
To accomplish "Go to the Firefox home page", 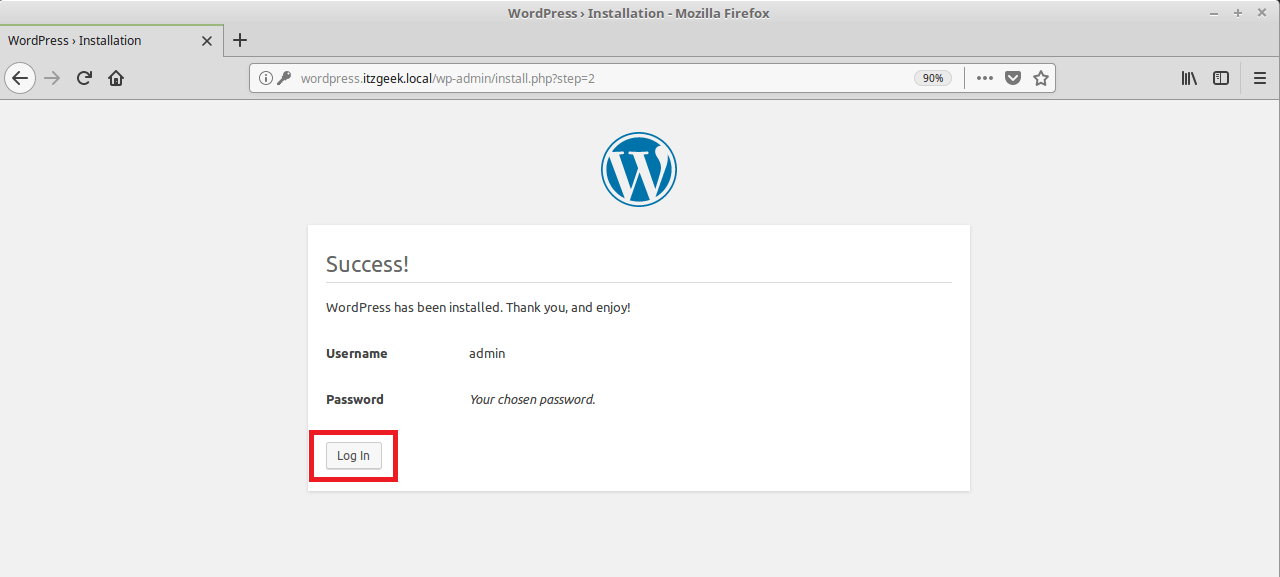I will [x=116, y=78].
